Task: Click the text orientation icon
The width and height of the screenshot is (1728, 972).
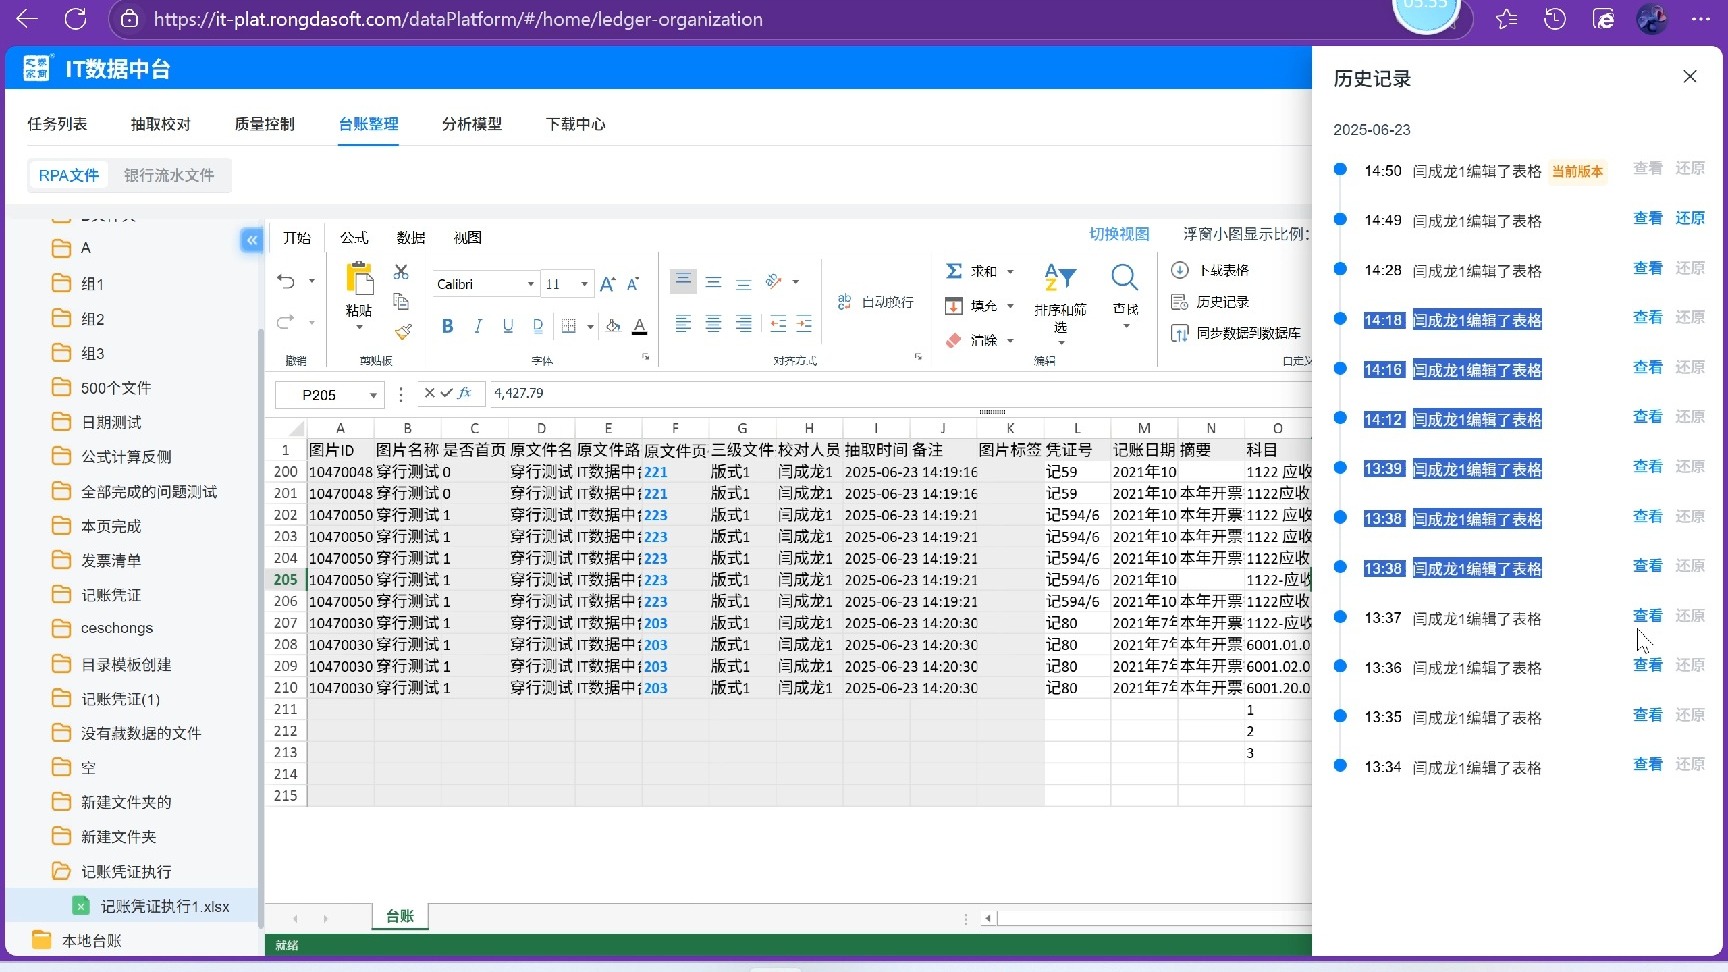Action: [773, 282]
